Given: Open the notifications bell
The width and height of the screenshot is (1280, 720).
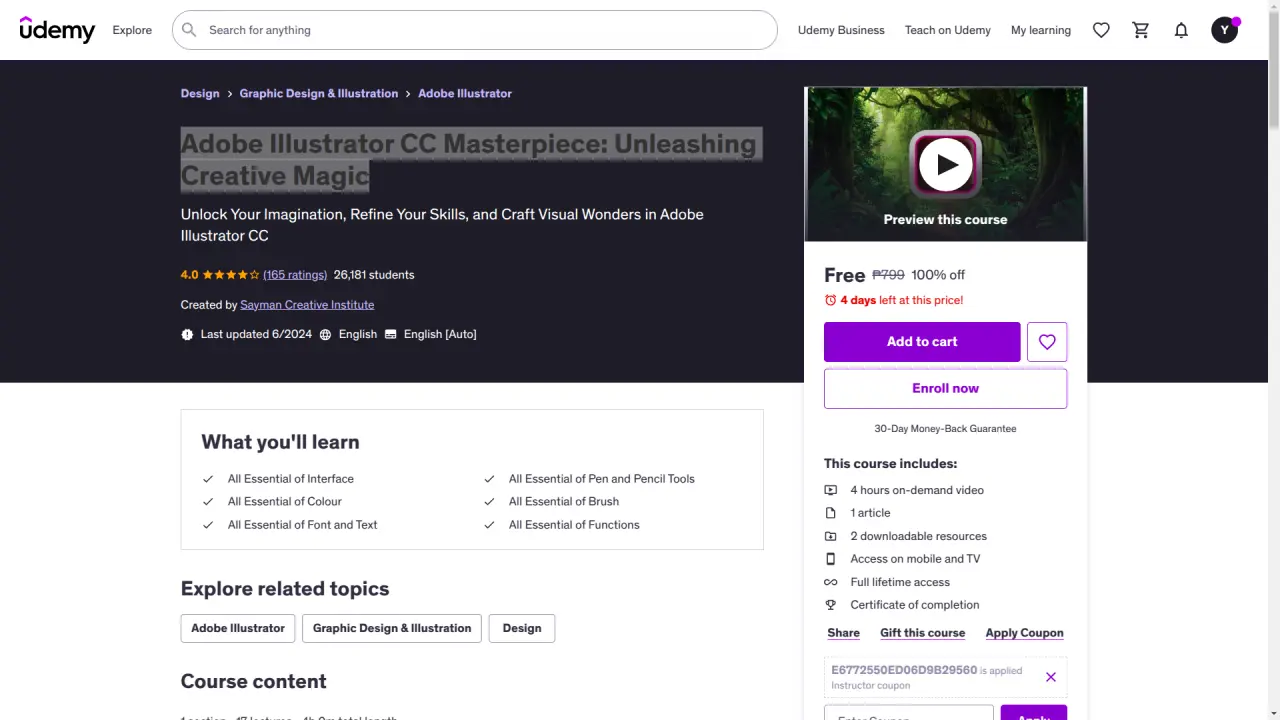Looking at the screenshot, I should click(1181, 30).
